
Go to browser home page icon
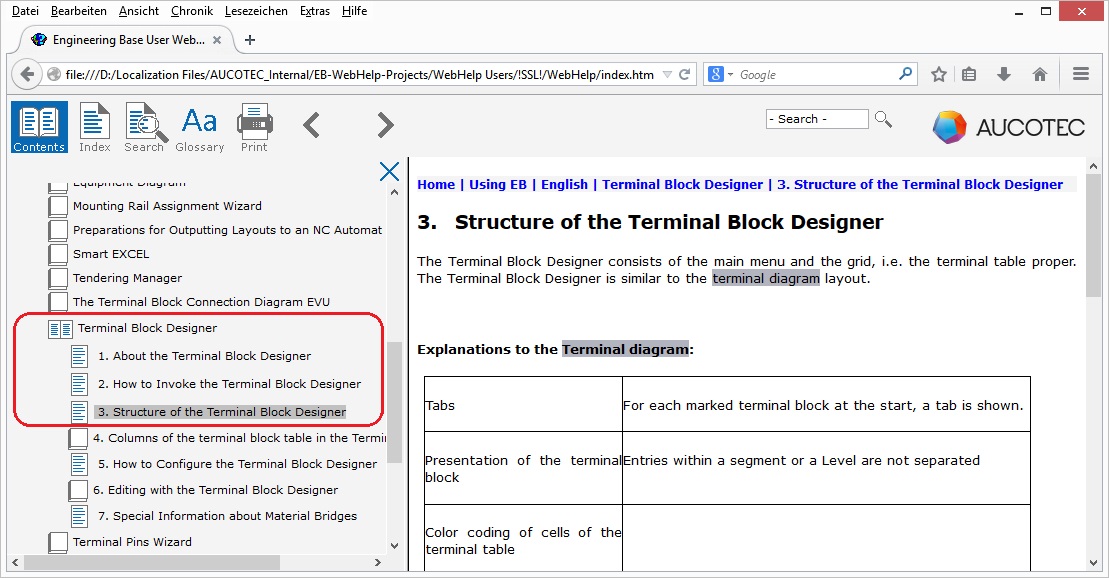click(x=1040, y=74)
